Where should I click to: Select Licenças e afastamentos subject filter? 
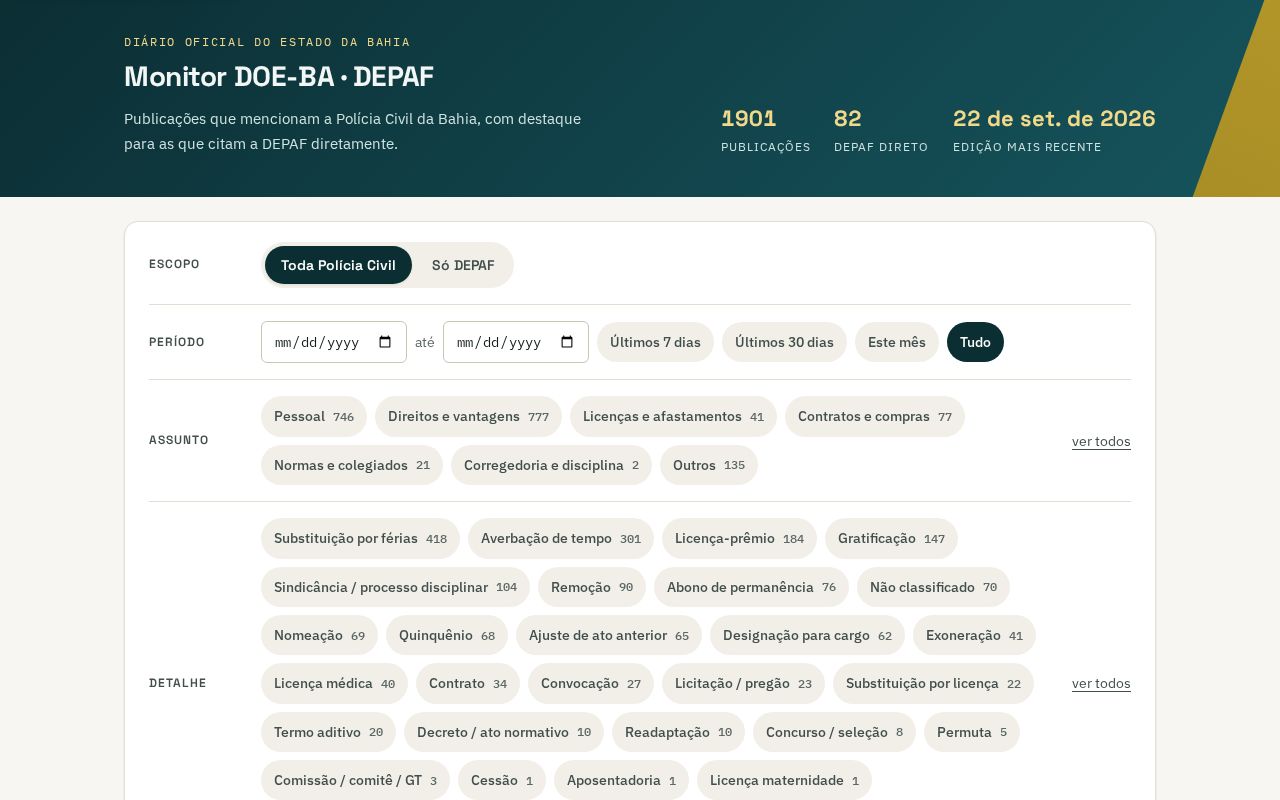coord(673,416)
